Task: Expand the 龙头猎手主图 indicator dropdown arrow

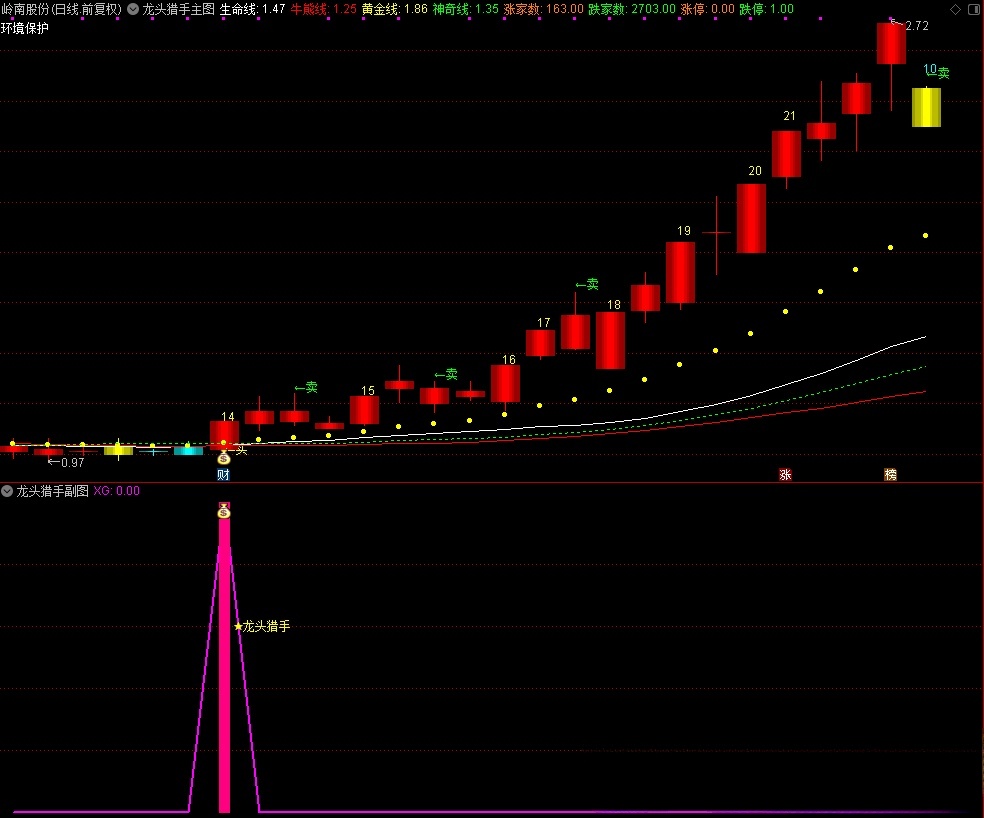Action: 133,9
